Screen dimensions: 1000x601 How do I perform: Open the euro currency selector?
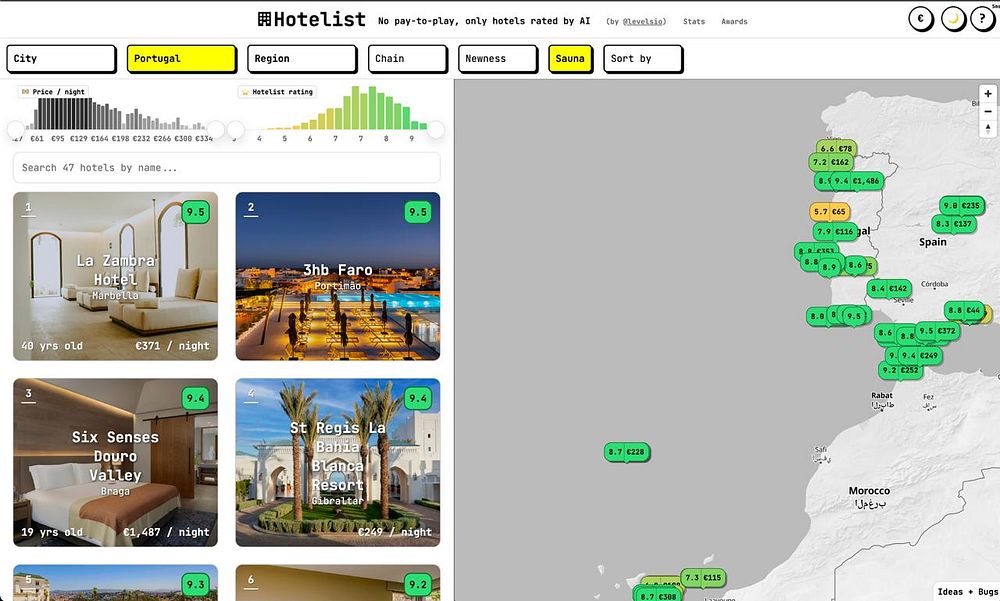[x=920, y=19]
